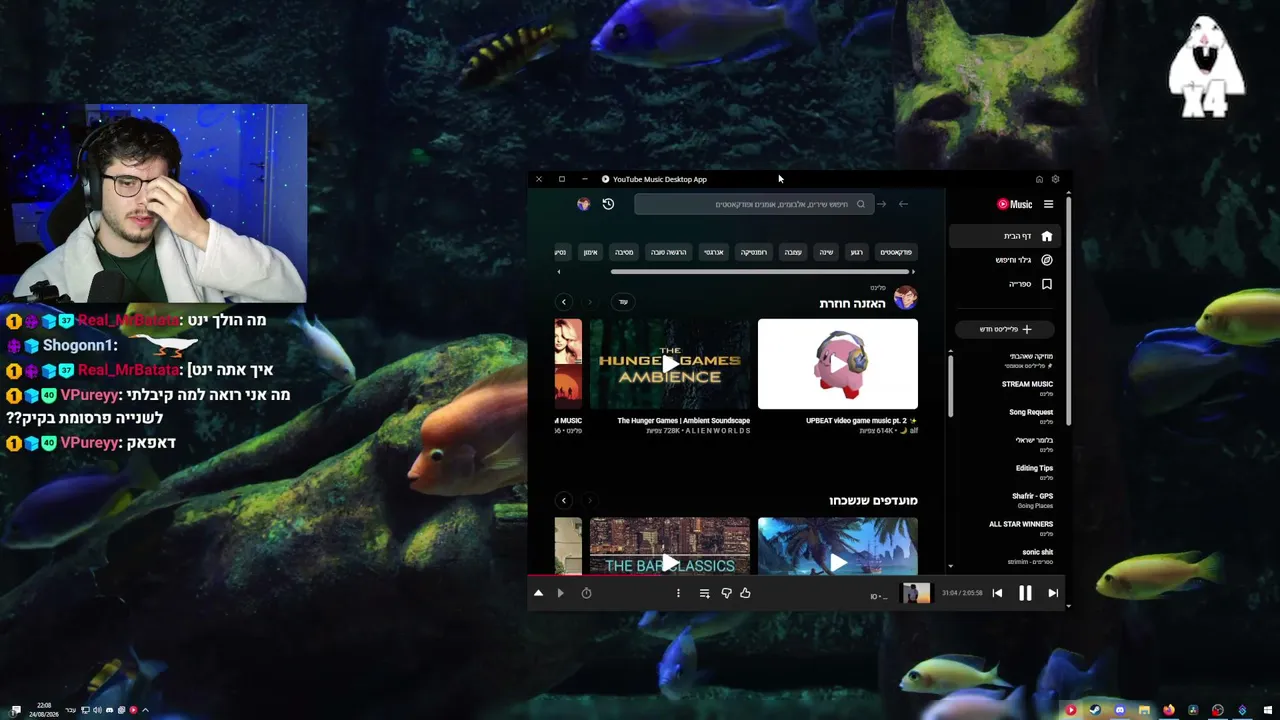1280x720 pixels.
Task: Play The Bar Classics thumbnail
Action: [x=670, y=546]
